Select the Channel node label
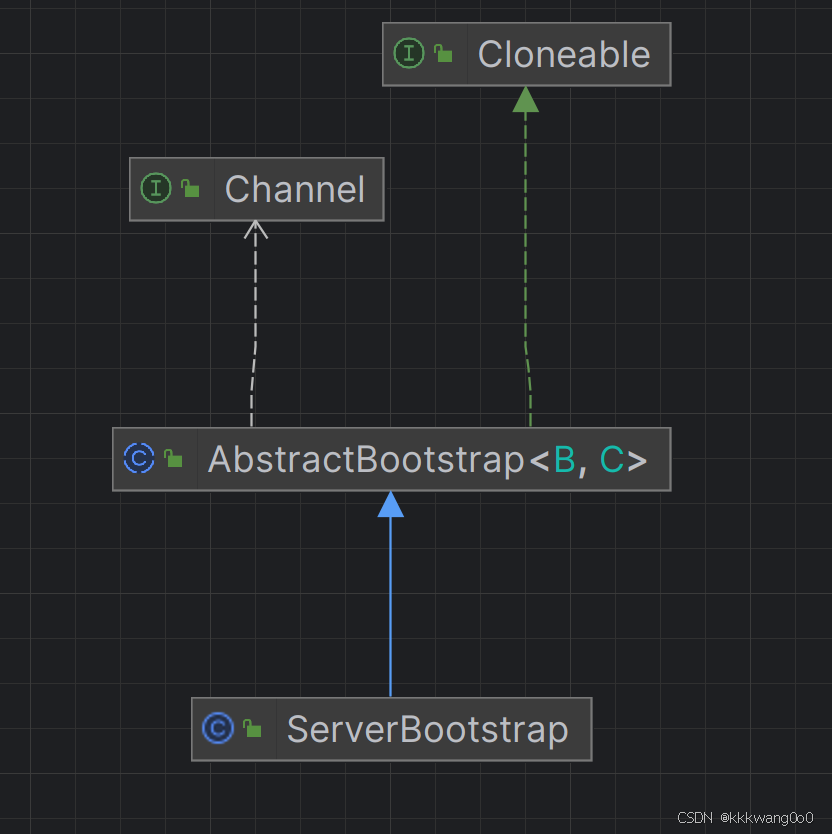The width and height of the screenshot is (832, 834). (295, 189)
